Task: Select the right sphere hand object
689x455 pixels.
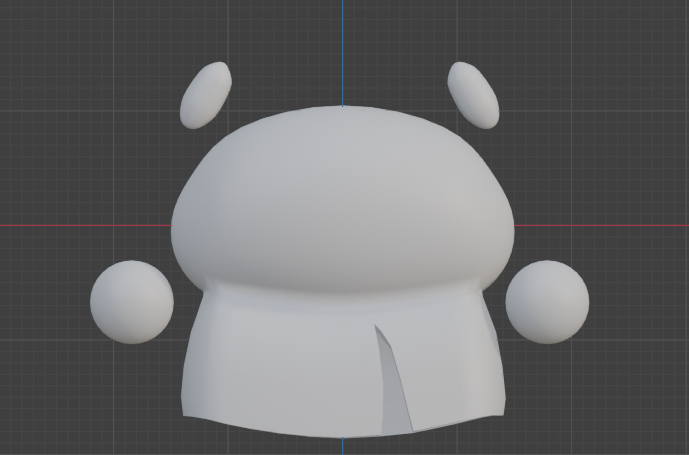Action: [x=548, y=302]
